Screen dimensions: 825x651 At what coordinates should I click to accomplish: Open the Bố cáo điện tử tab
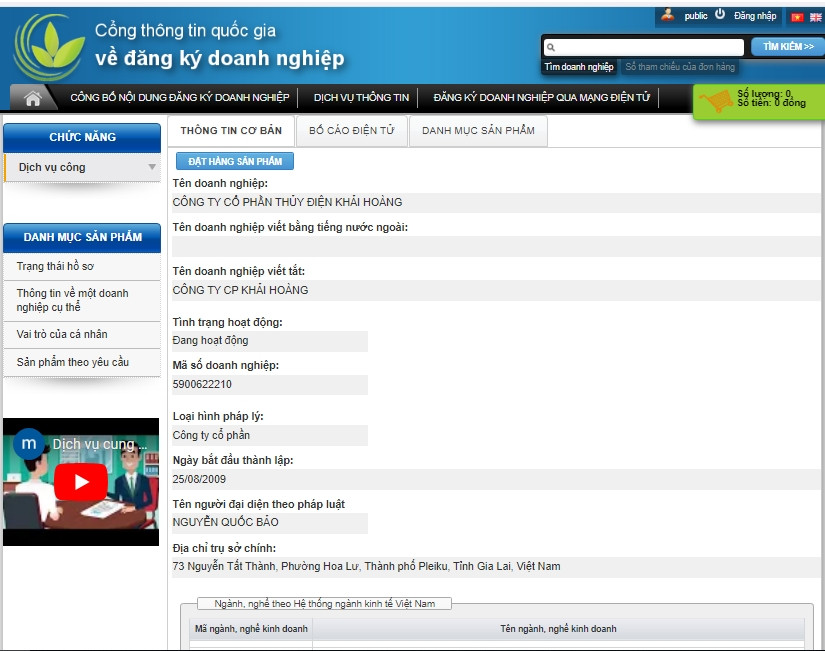click(x=351, y=131)
